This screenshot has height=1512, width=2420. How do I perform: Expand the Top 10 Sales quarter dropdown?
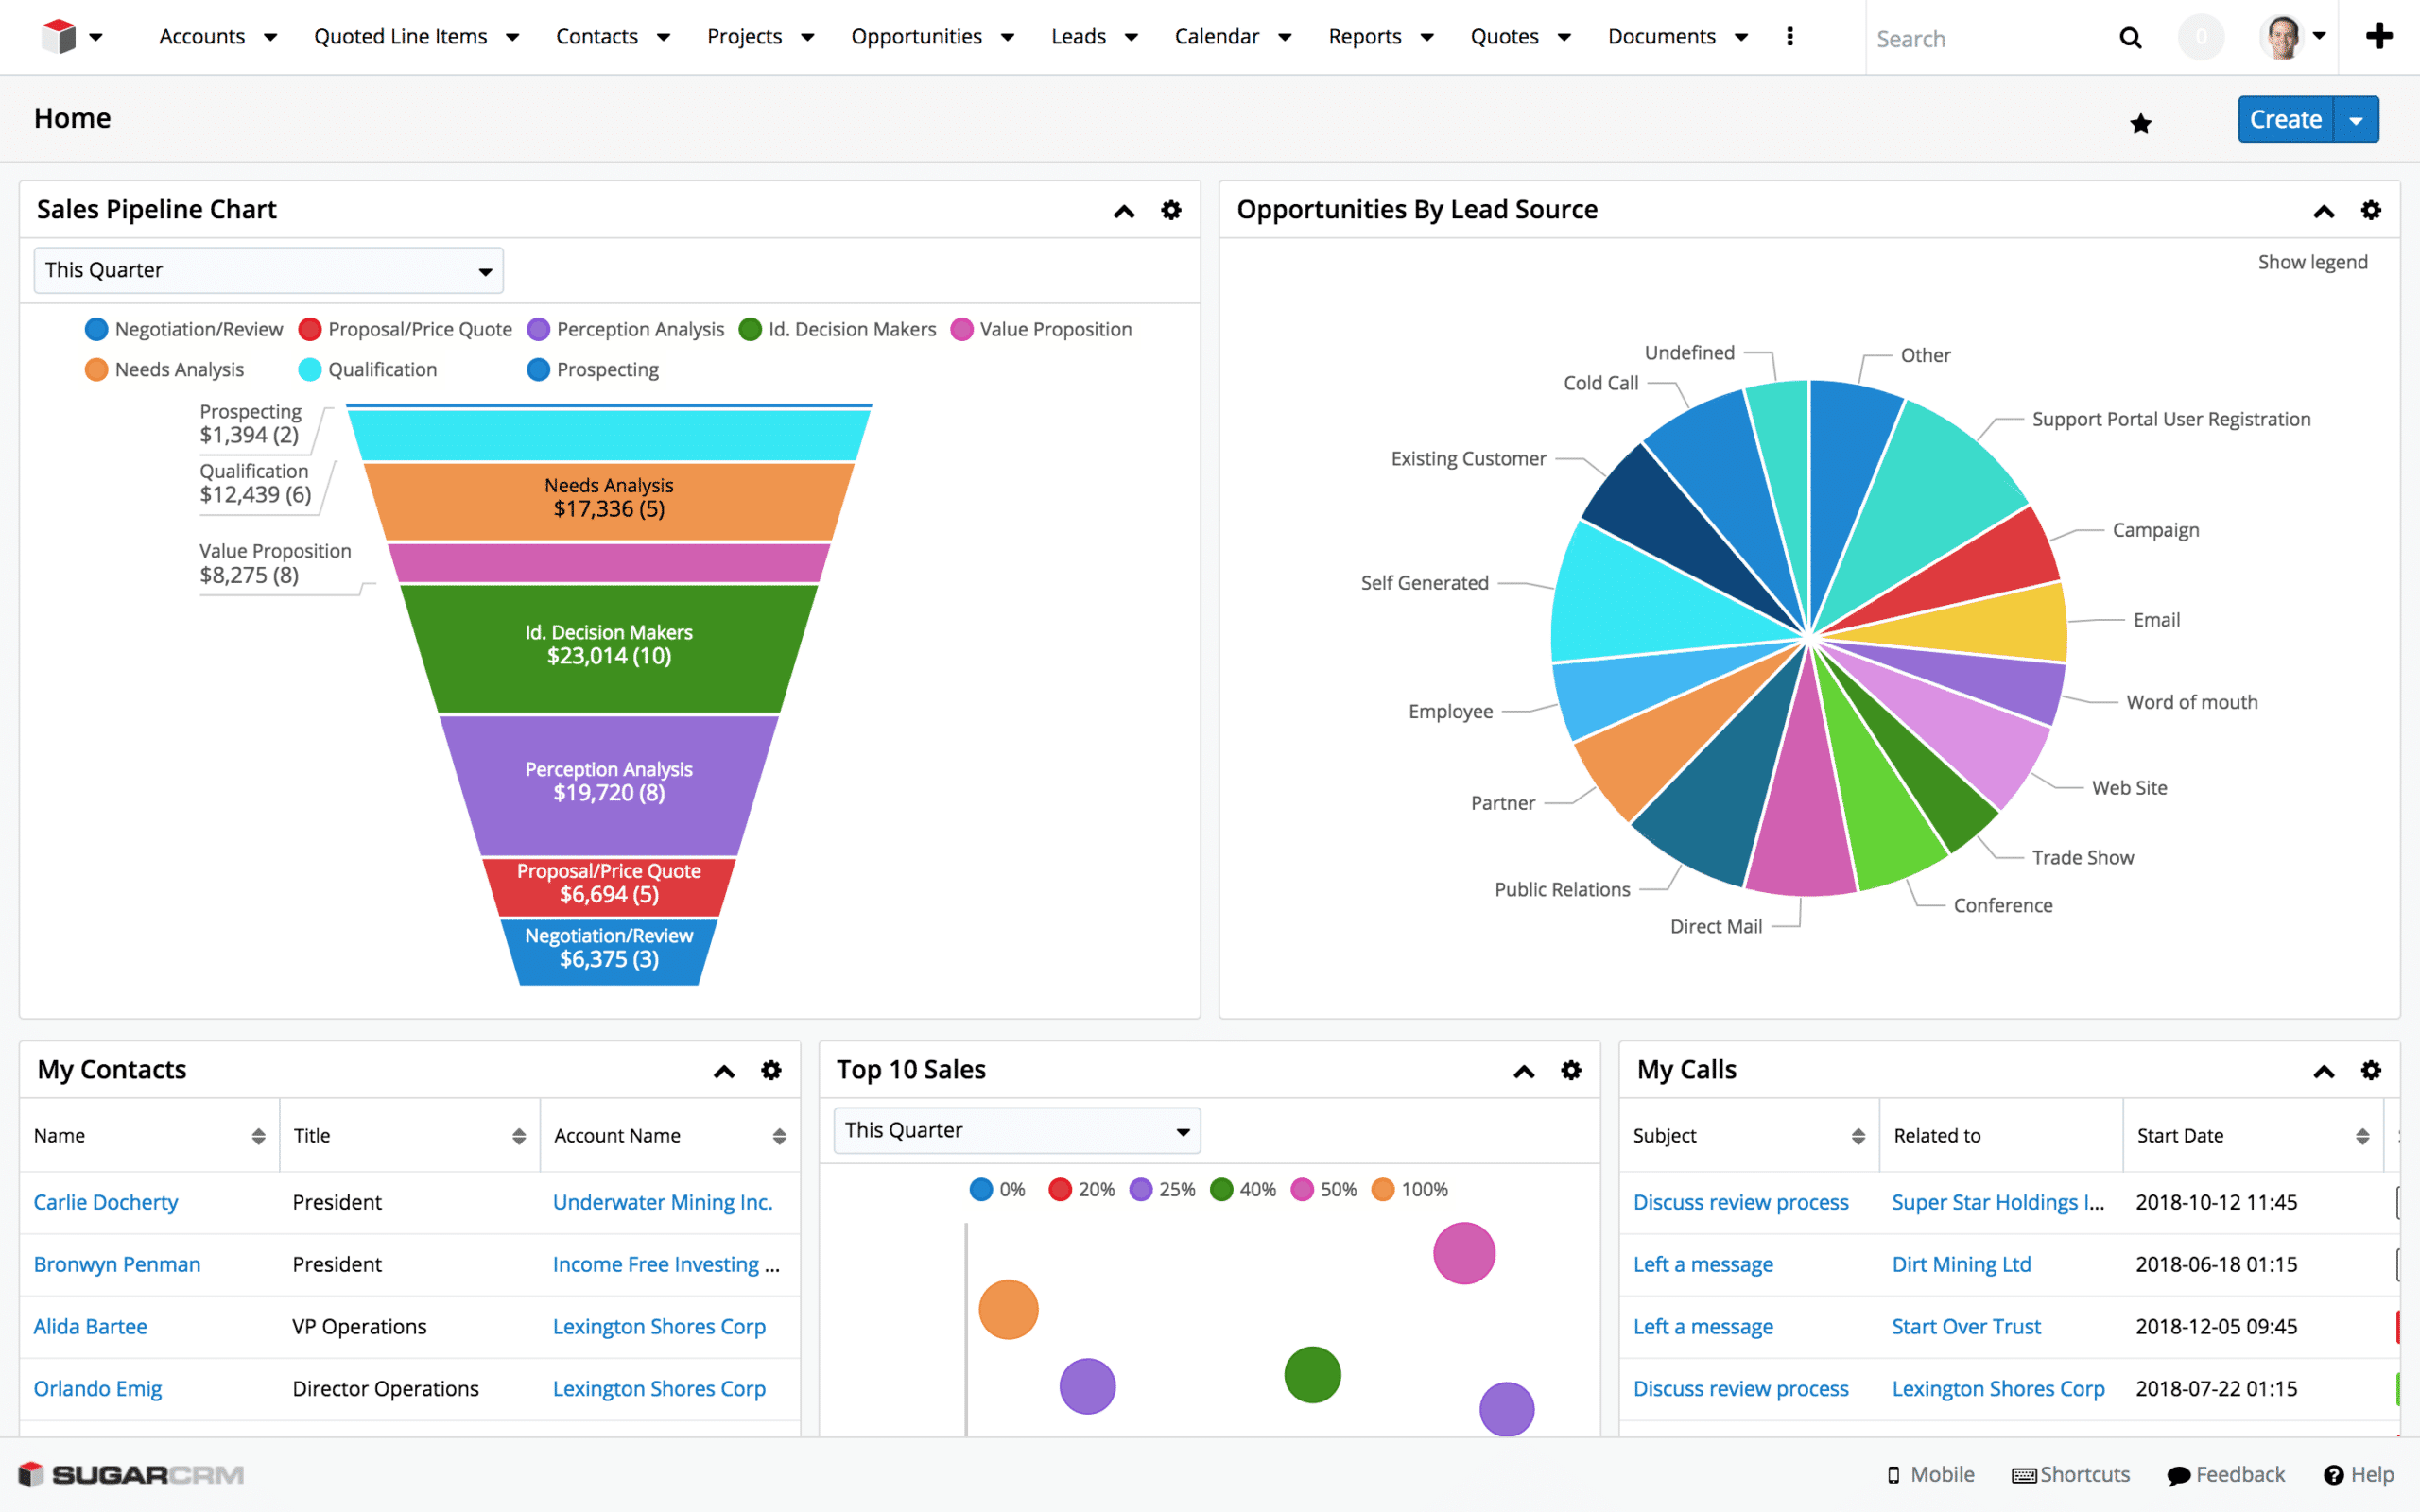click(x=1015, y=1127)
